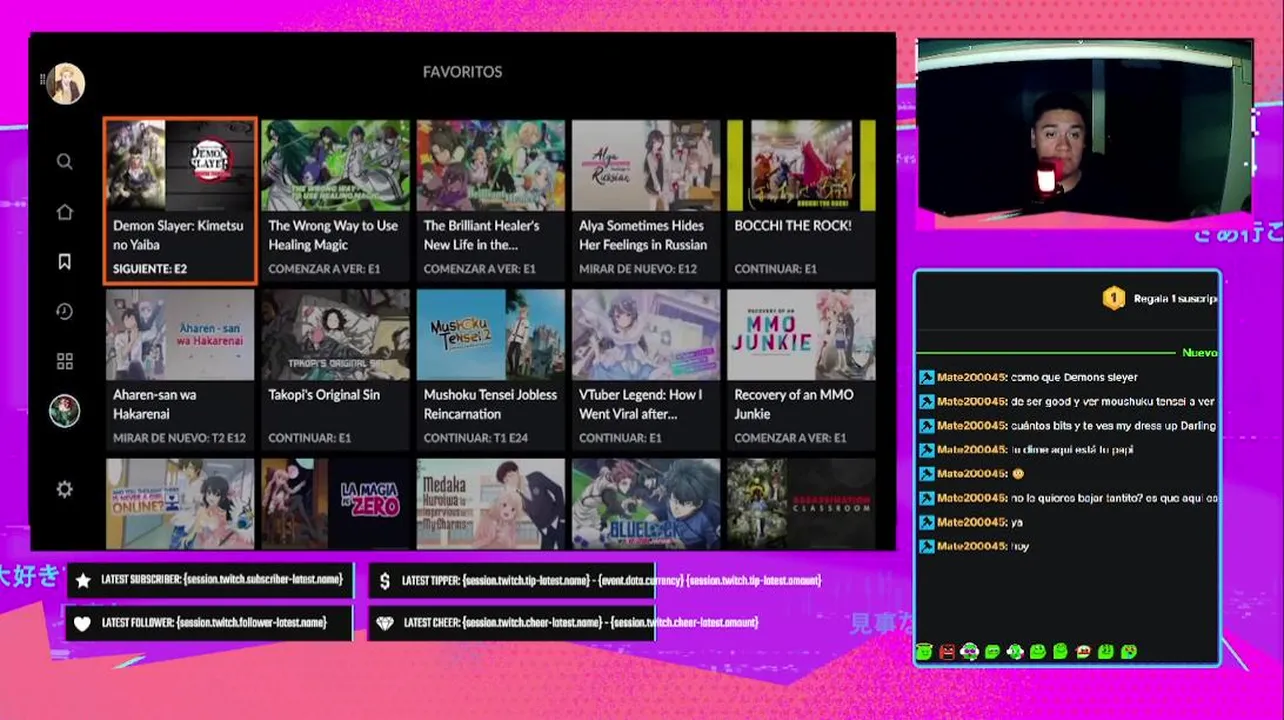Open VTuber Legend thumbnail
The width and height of the screenshot is (1284, 720).
pyautogui.click(x=646, y=335)
